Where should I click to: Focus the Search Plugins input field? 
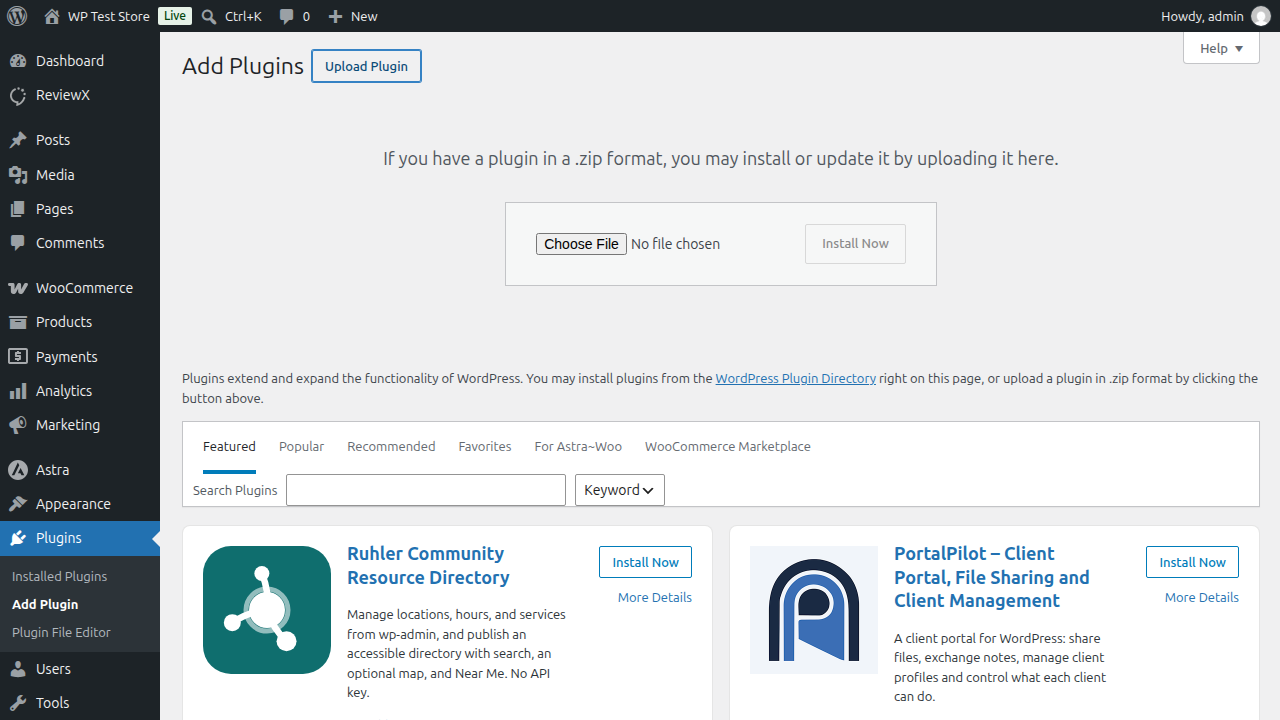point(426,490)
